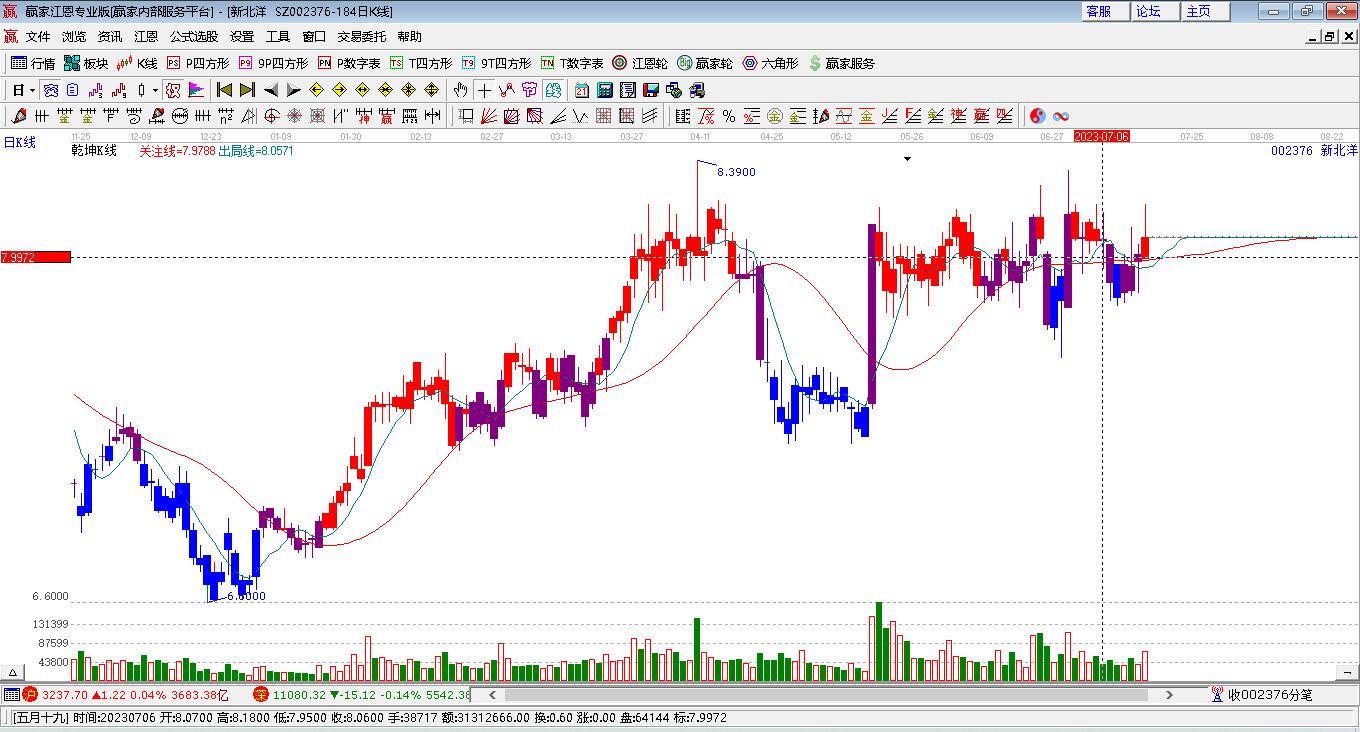
Task: Click the 8.3900 high price label
Action: 737,172
